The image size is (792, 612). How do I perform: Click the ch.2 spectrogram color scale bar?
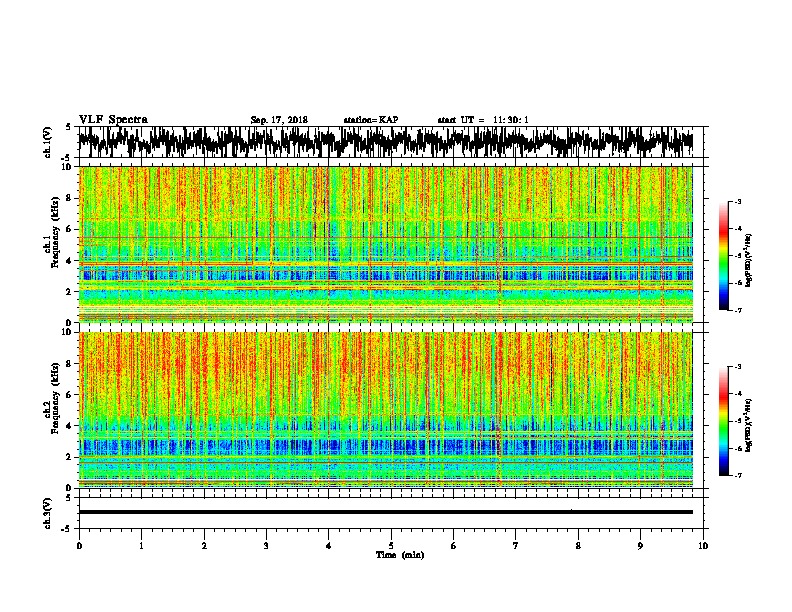click(x=724, y=421)
